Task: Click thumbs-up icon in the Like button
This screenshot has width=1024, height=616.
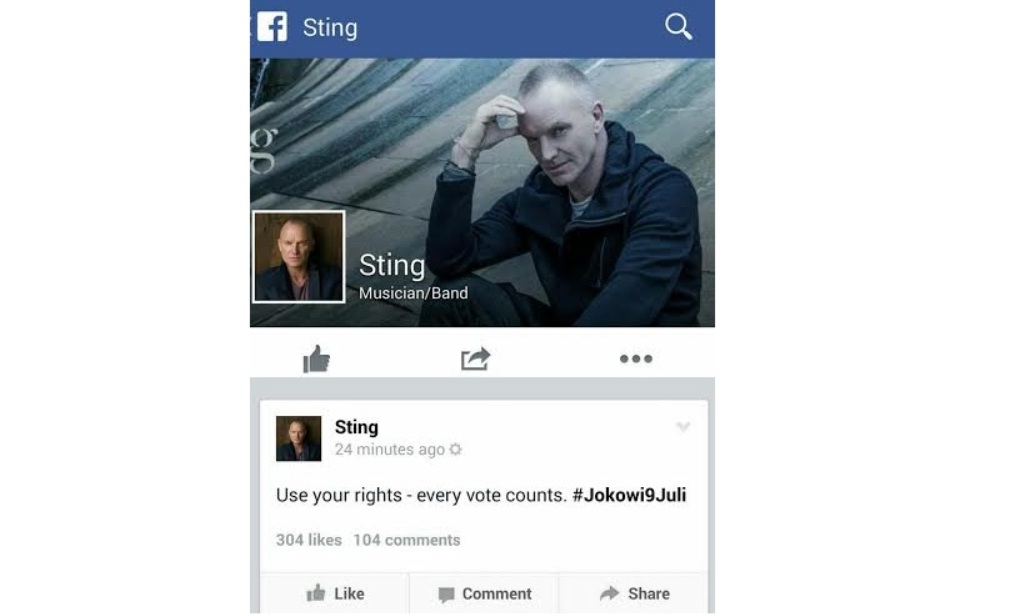Action: (x=316, y=592)
